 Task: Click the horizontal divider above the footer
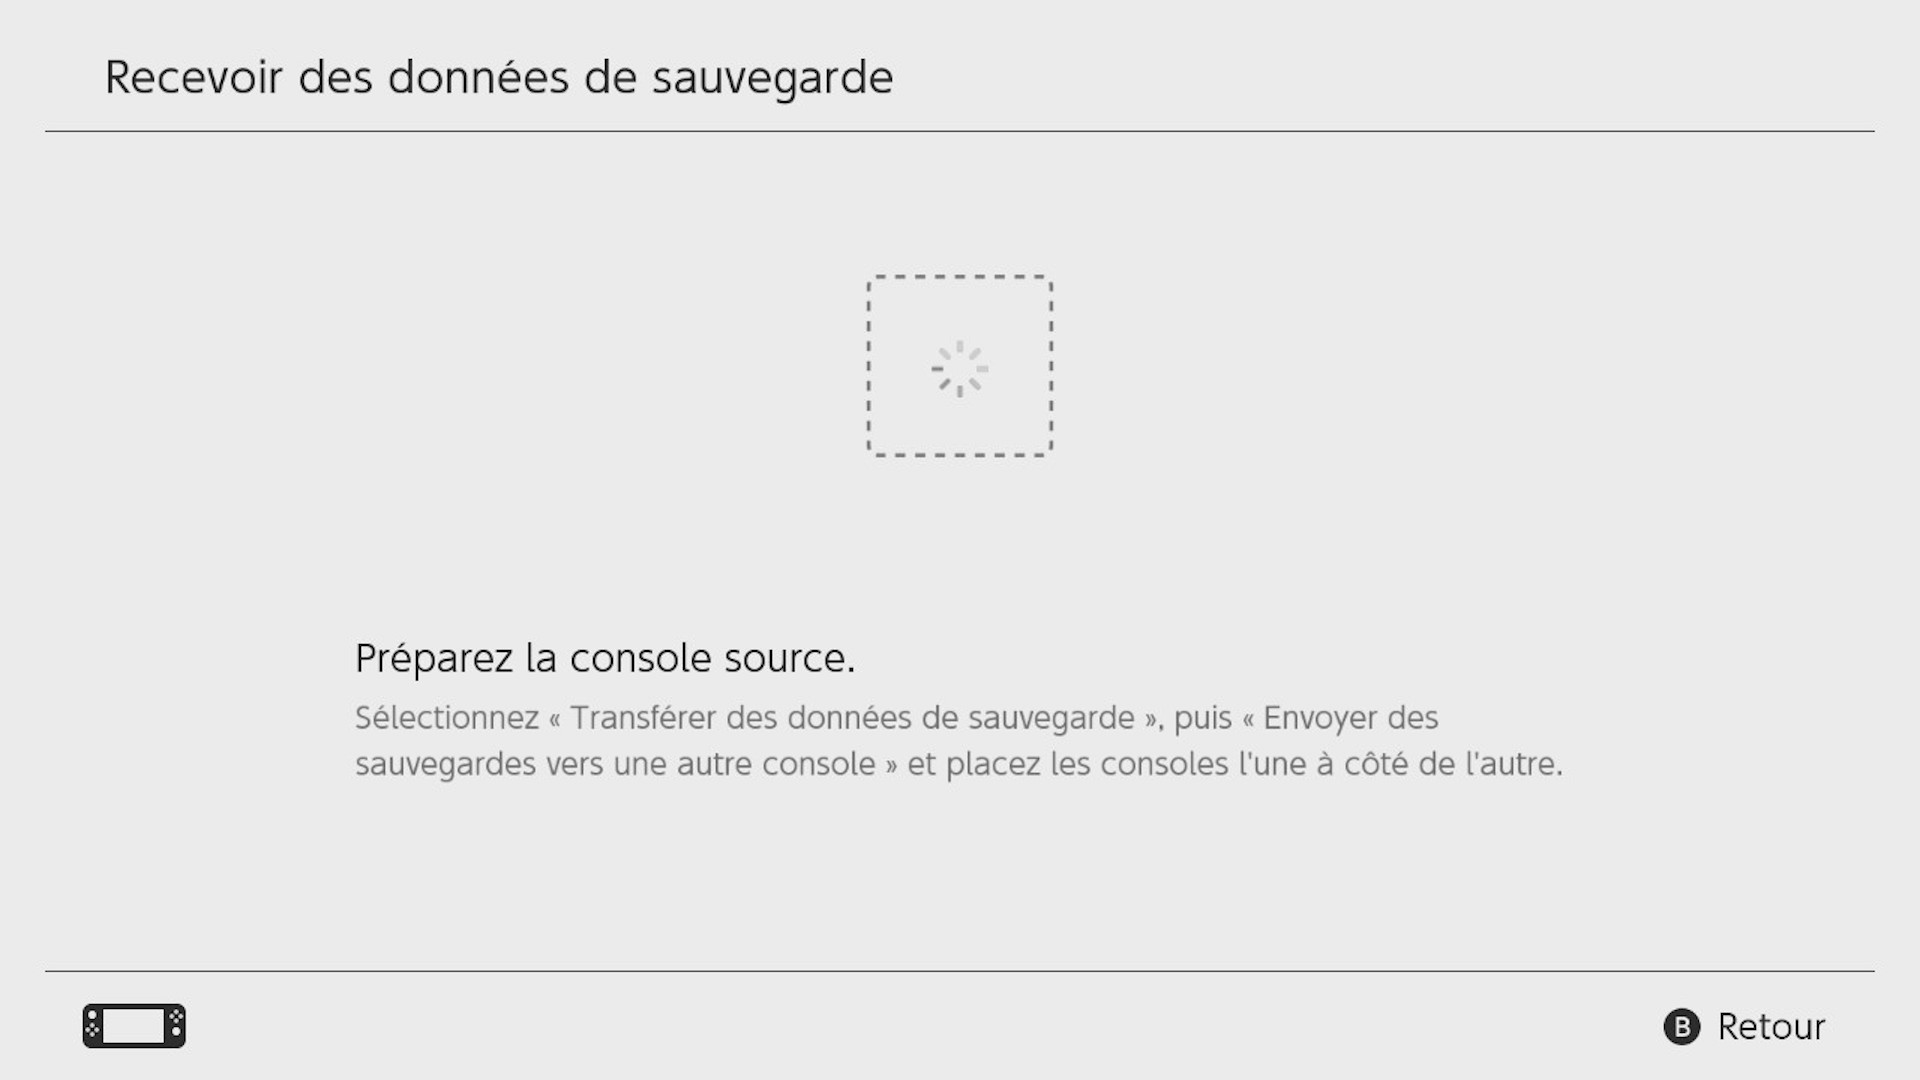click(x=960, y=971)
